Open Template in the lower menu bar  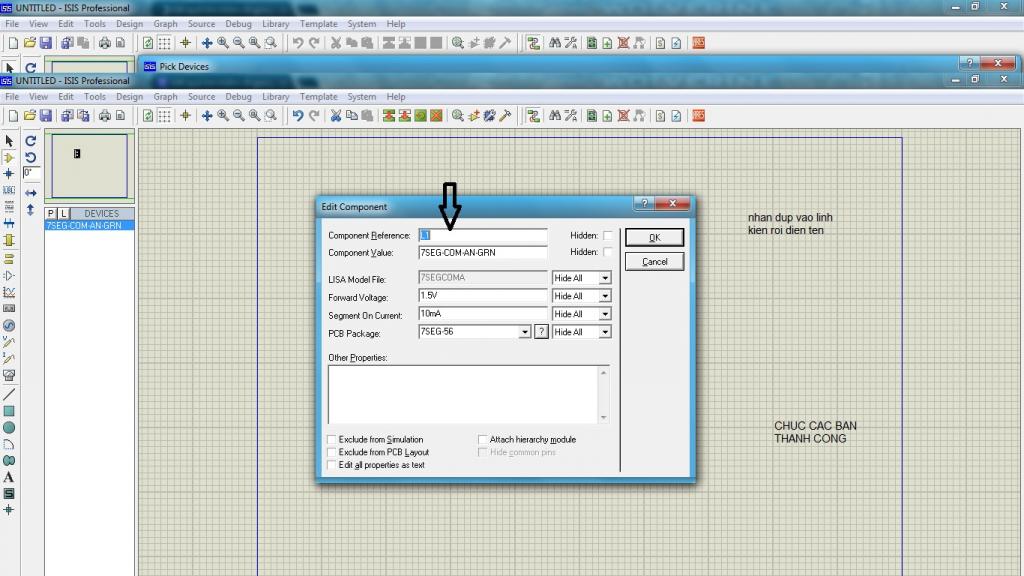click(x=319, y=97)
